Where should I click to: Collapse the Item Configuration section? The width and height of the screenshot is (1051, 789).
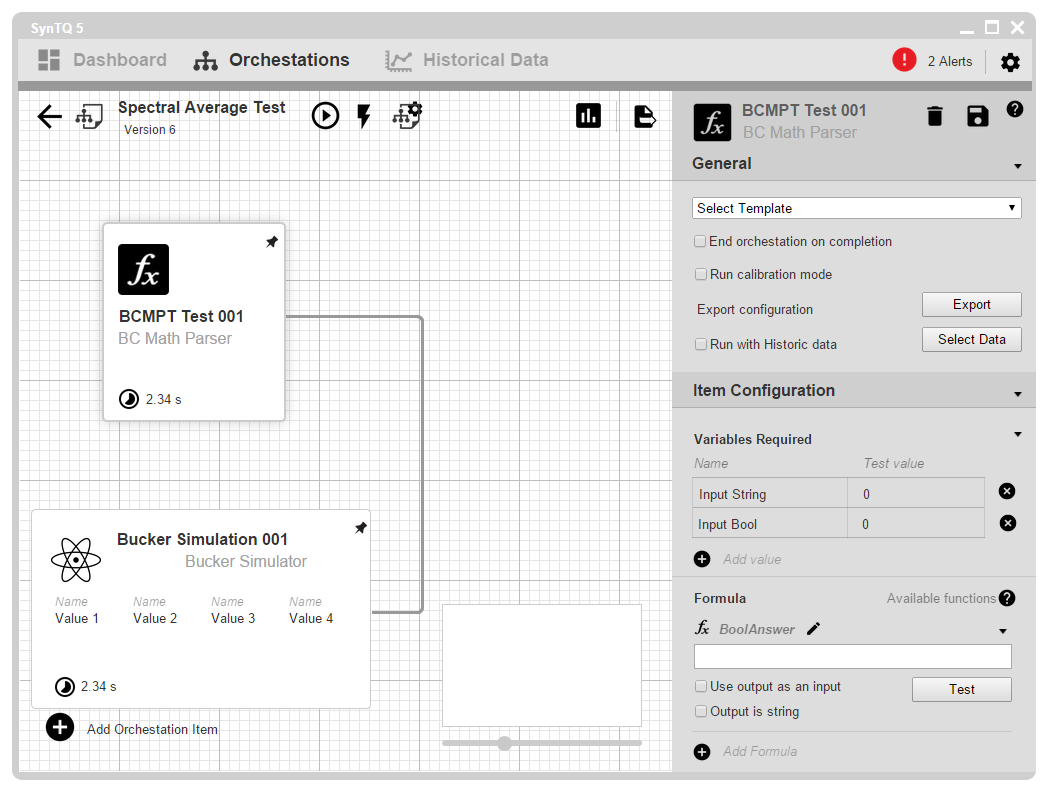click(x=1017, y=394)
